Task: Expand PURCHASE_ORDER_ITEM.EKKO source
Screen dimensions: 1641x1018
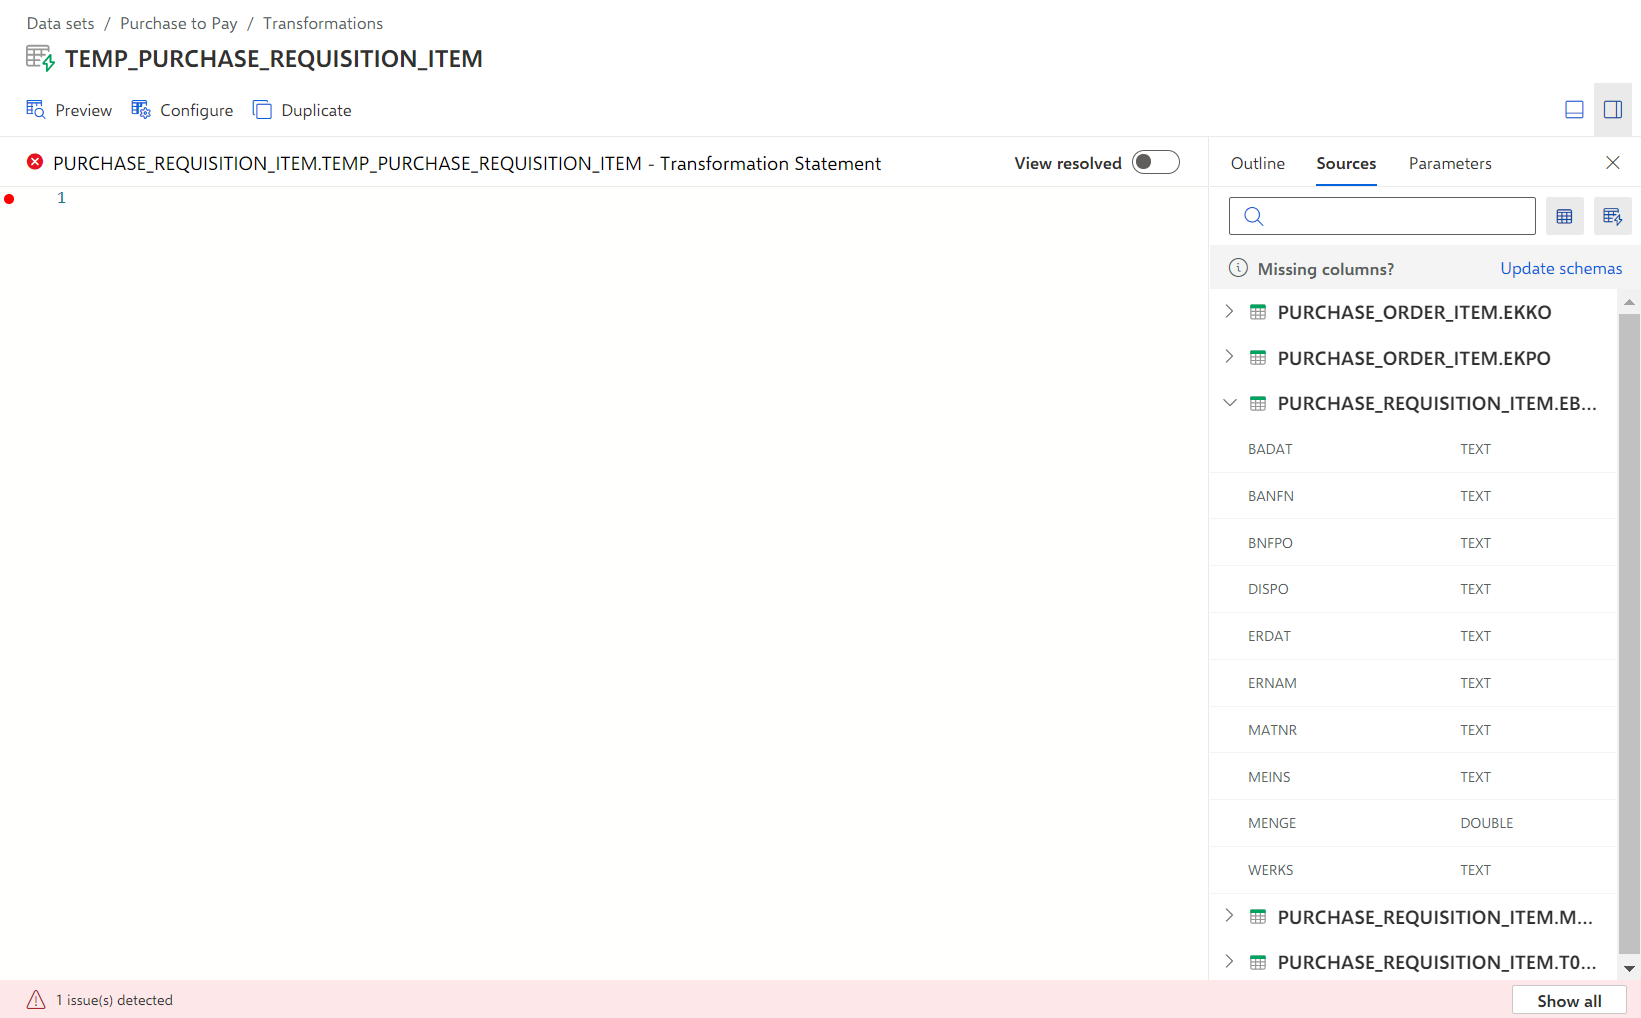Action: (1230, 312)
